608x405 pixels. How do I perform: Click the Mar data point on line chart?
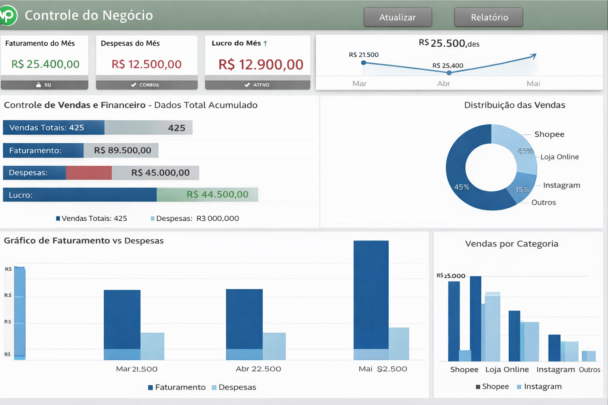[x=365, y=62]
